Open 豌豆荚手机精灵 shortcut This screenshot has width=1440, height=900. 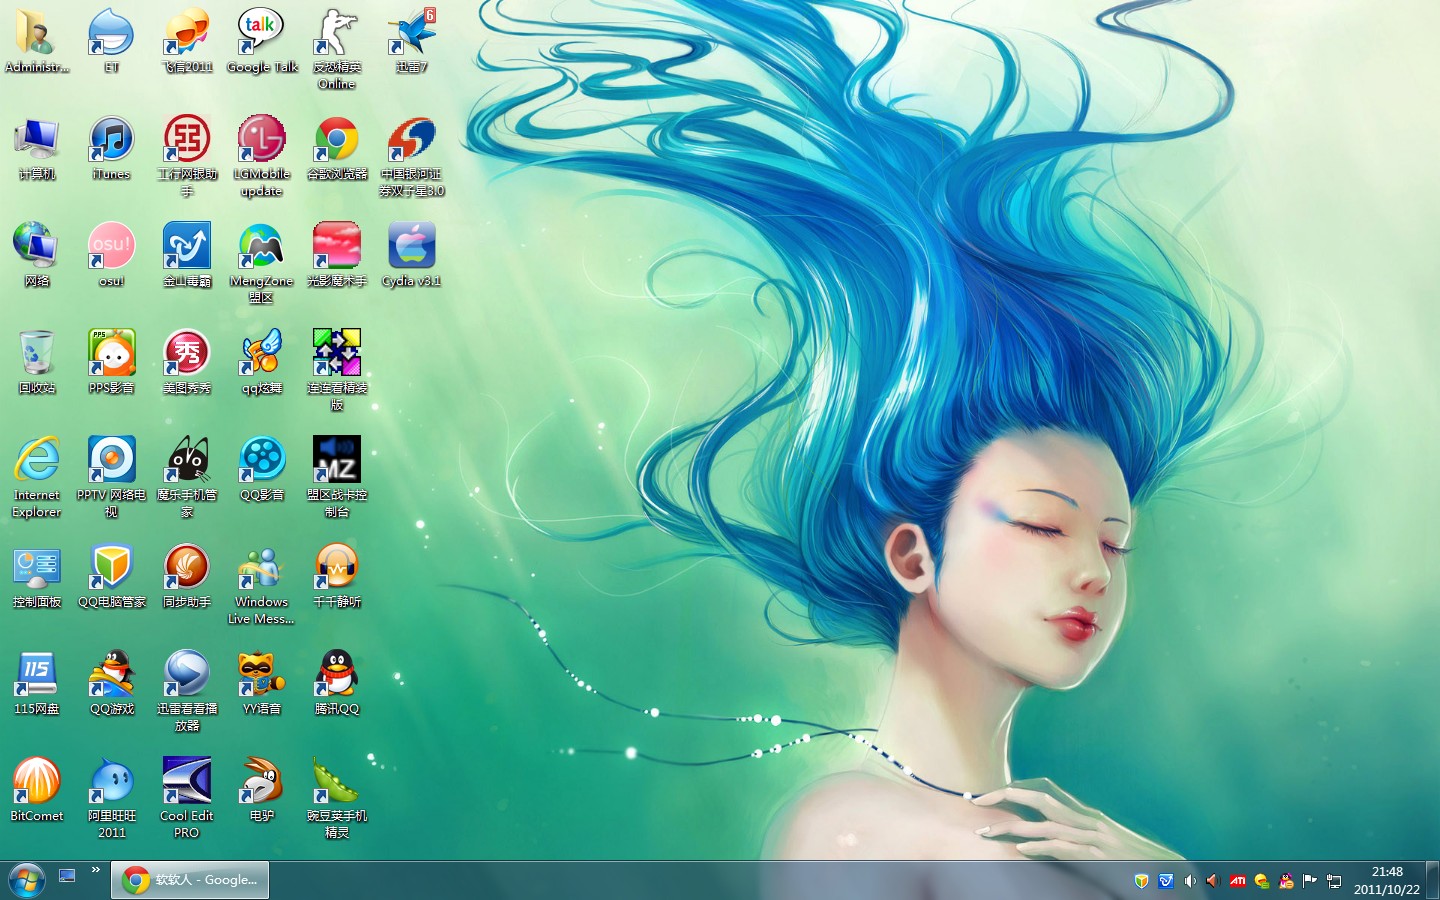click(337, 799)
